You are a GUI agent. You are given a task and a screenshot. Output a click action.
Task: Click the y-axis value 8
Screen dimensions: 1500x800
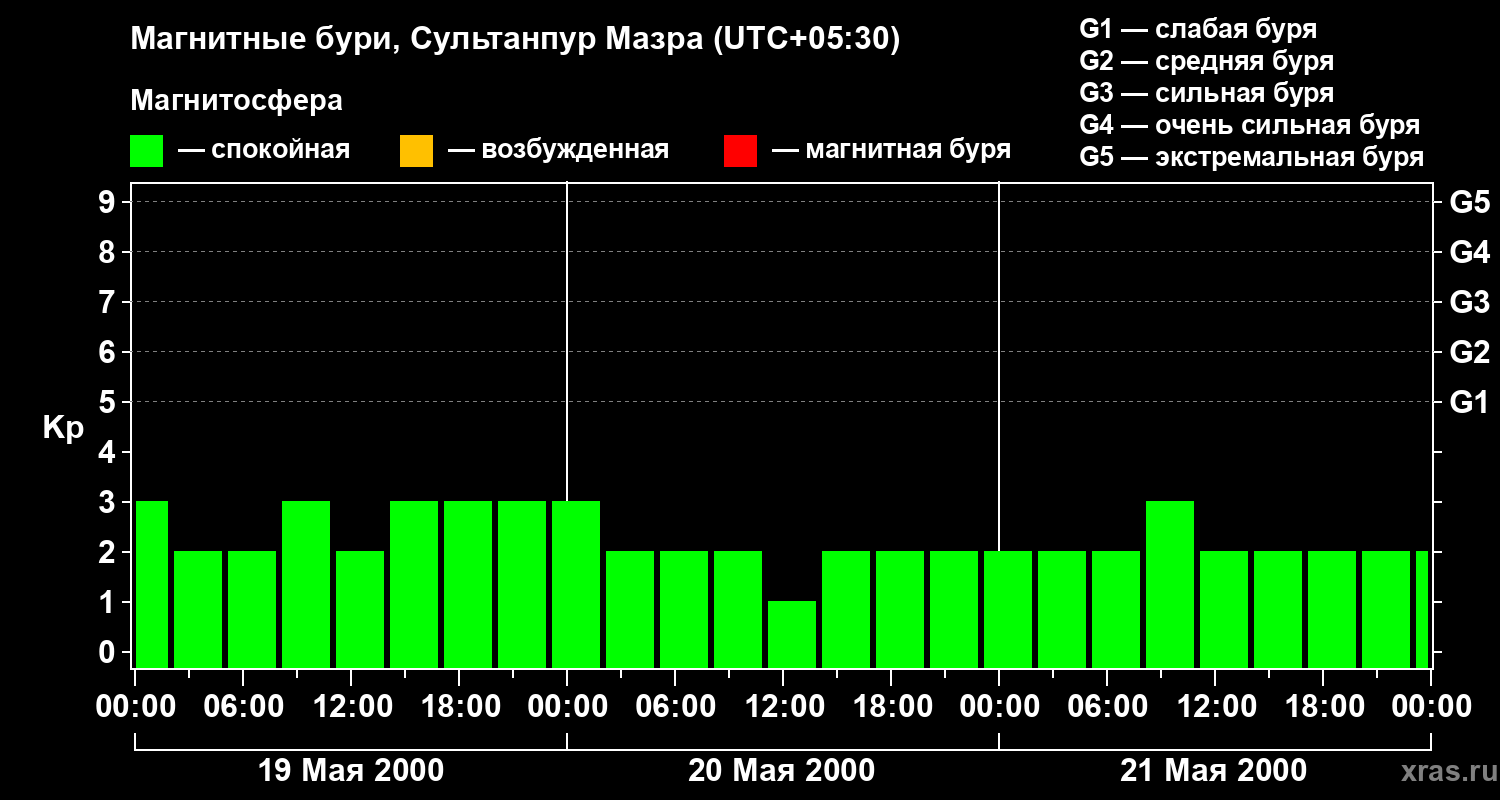click(x=108, y=252)
